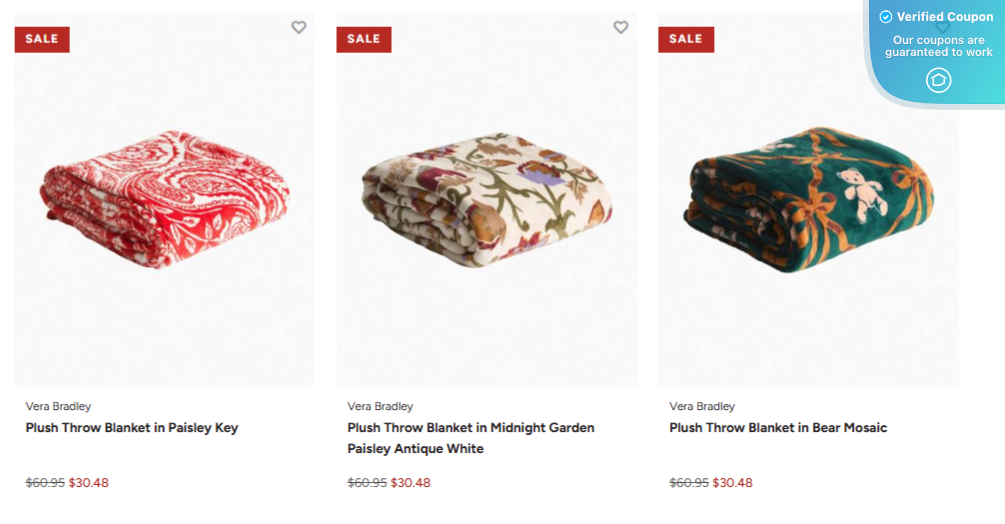Viewport: 1005px width, 524px height.
Task: Favorite the Paisley Key blanket with the heart
Action: coord(299,28)
